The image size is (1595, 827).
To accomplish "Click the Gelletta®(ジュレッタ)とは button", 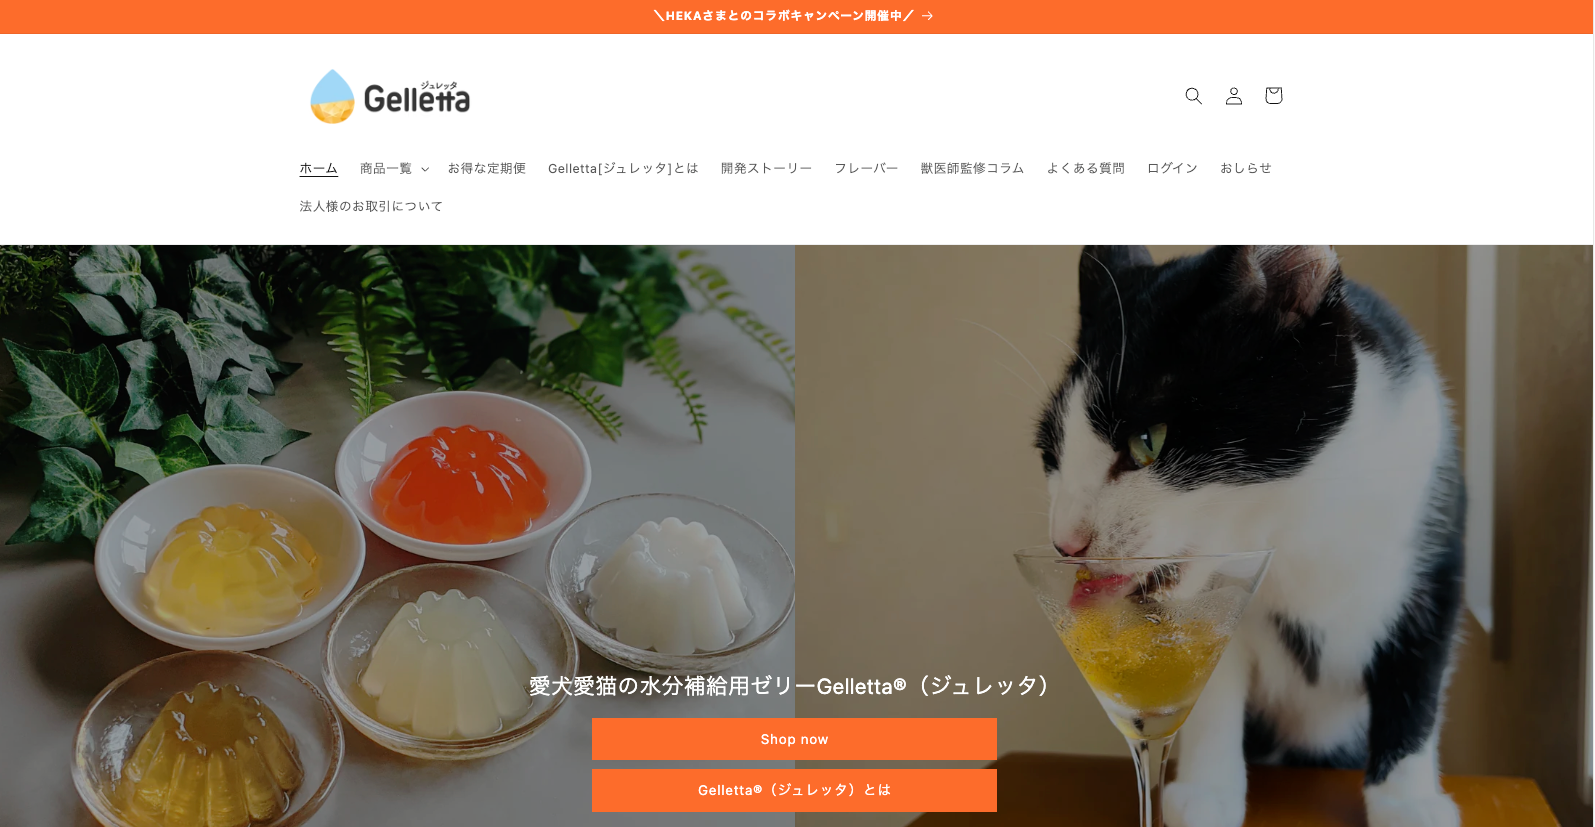I will (x=794, y=790).
